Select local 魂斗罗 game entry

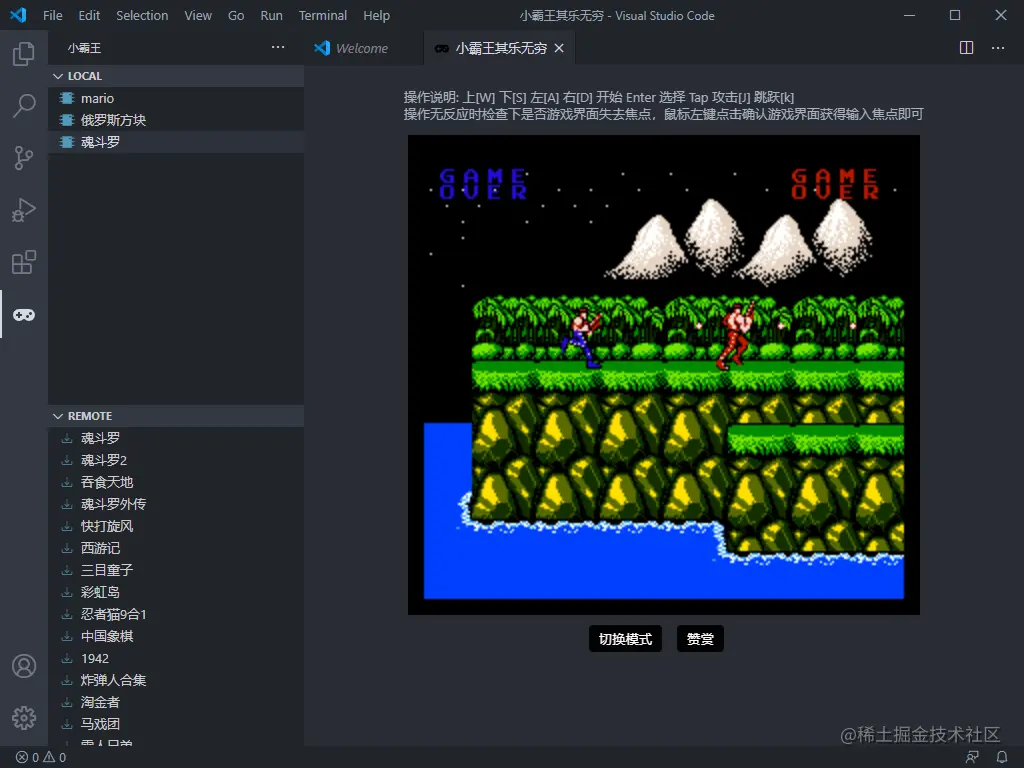pos(176,142)
